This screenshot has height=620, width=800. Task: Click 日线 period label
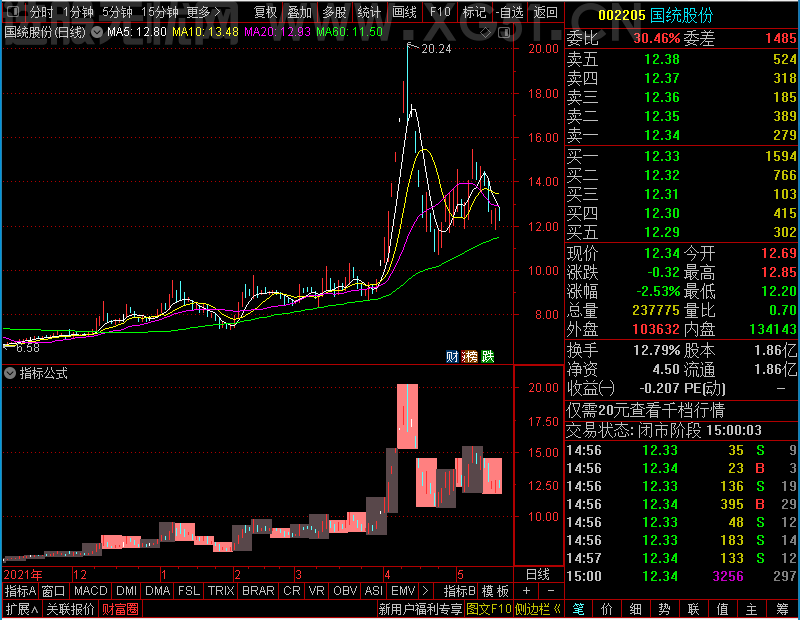(538, 575)
